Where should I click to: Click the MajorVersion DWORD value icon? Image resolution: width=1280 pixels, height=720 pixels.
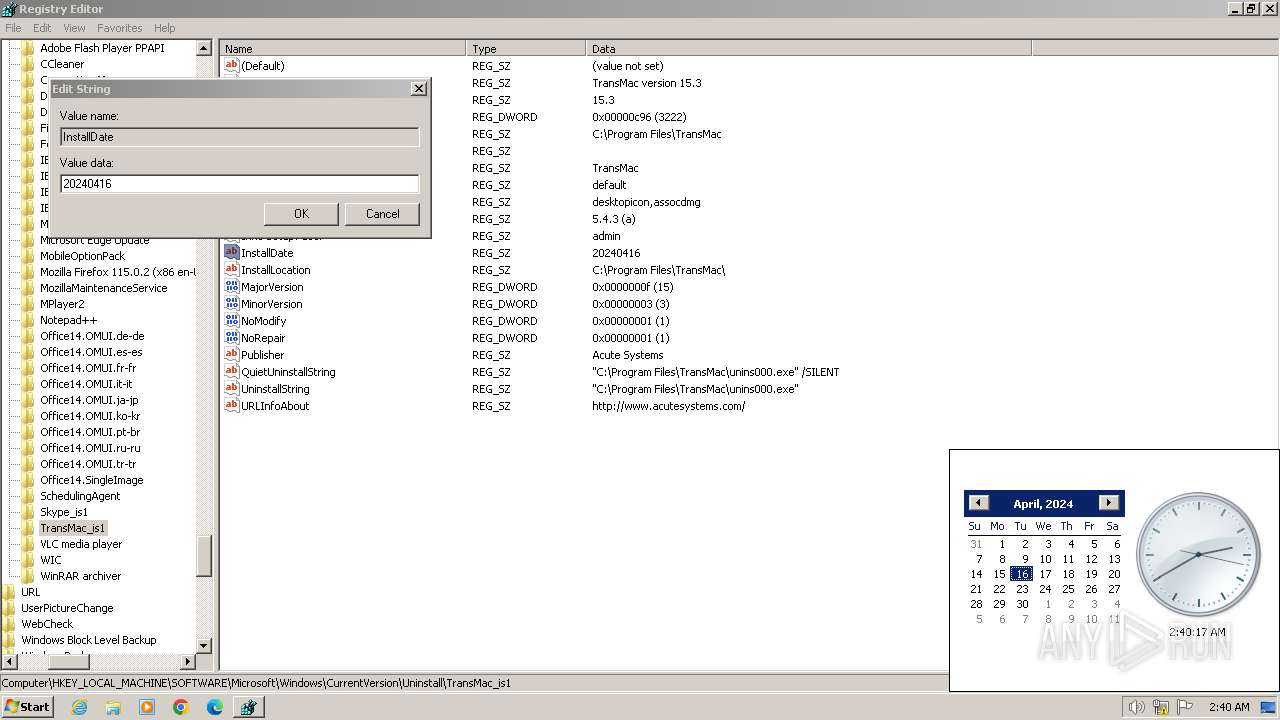pos(232,287)
